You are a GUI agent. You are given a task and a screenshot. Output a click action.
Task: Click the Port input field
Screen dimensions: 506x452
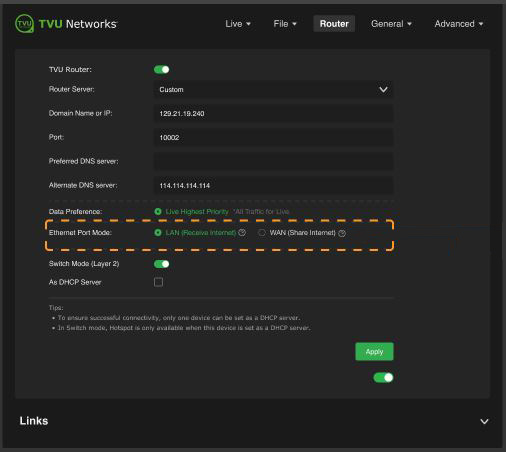(x=273, y=137)
